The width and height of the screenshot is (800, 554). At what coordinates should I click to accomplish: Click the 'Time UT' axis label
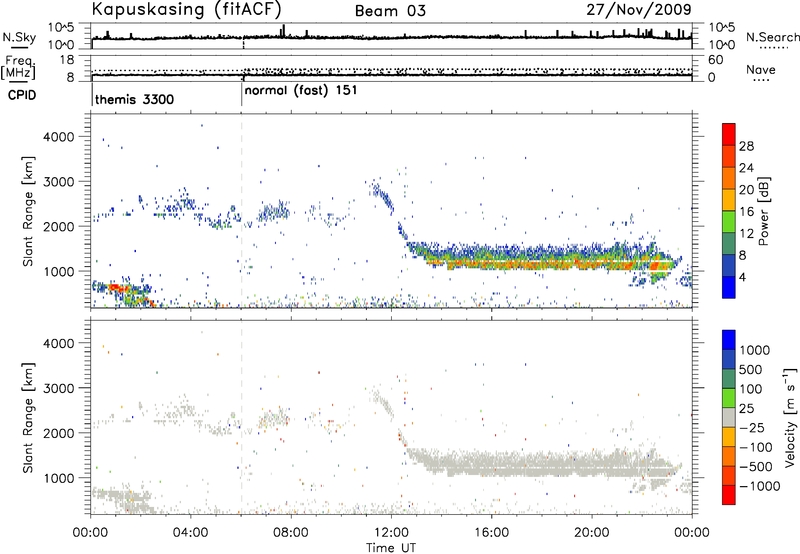pos(391,548)
